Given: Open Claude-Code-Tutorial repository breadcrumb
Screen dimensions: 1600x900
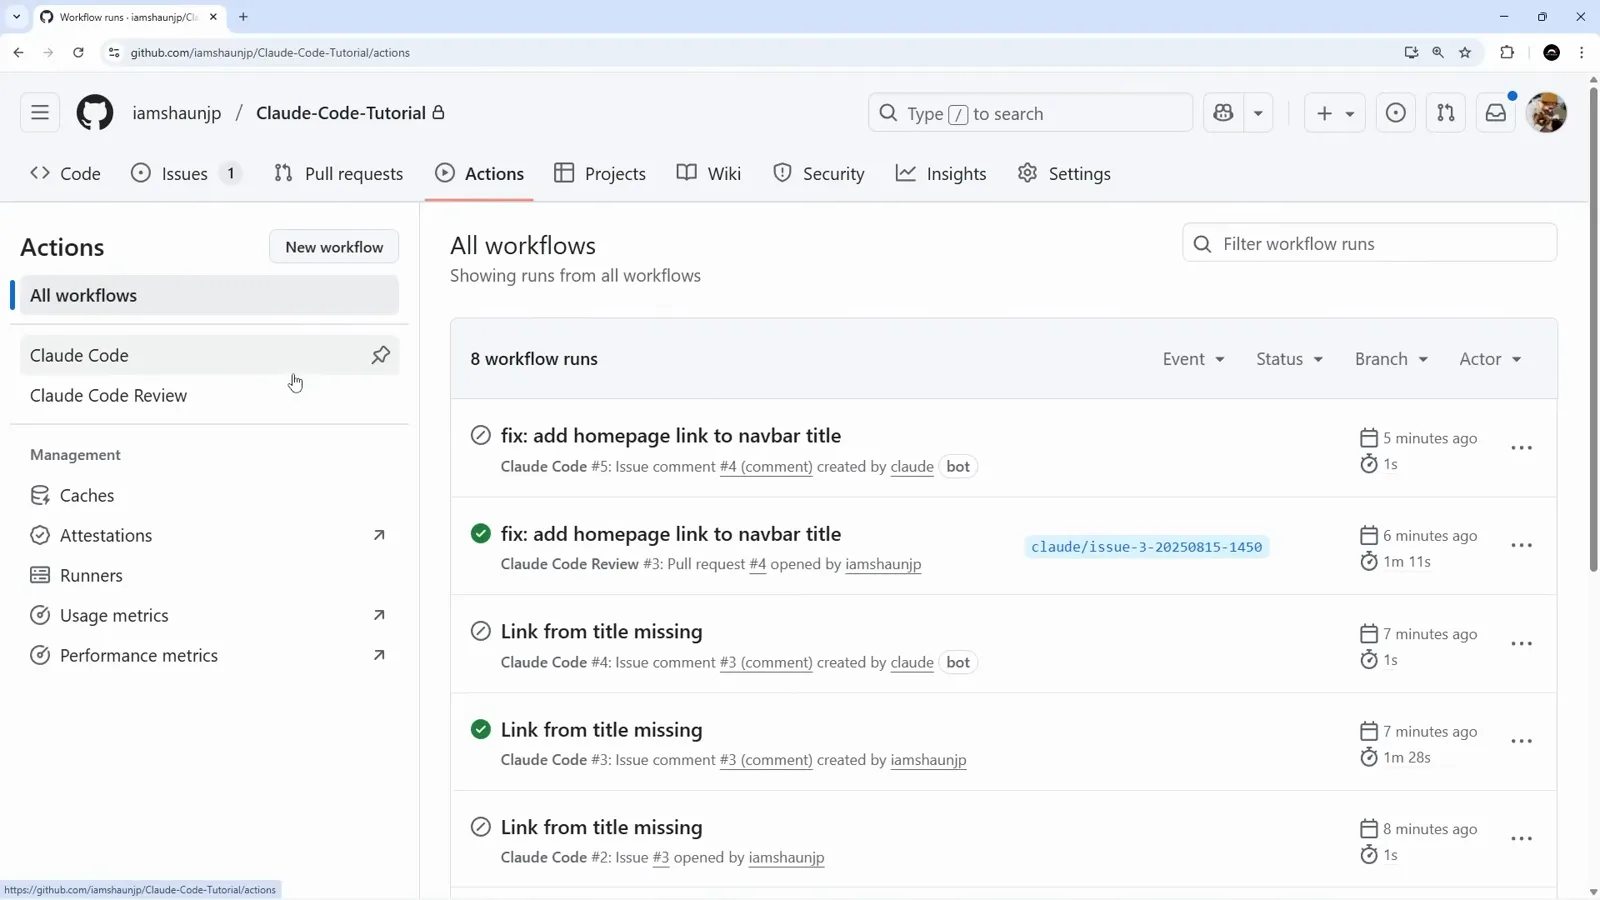Looking at the screenshot, I should [x=341, y=113].
